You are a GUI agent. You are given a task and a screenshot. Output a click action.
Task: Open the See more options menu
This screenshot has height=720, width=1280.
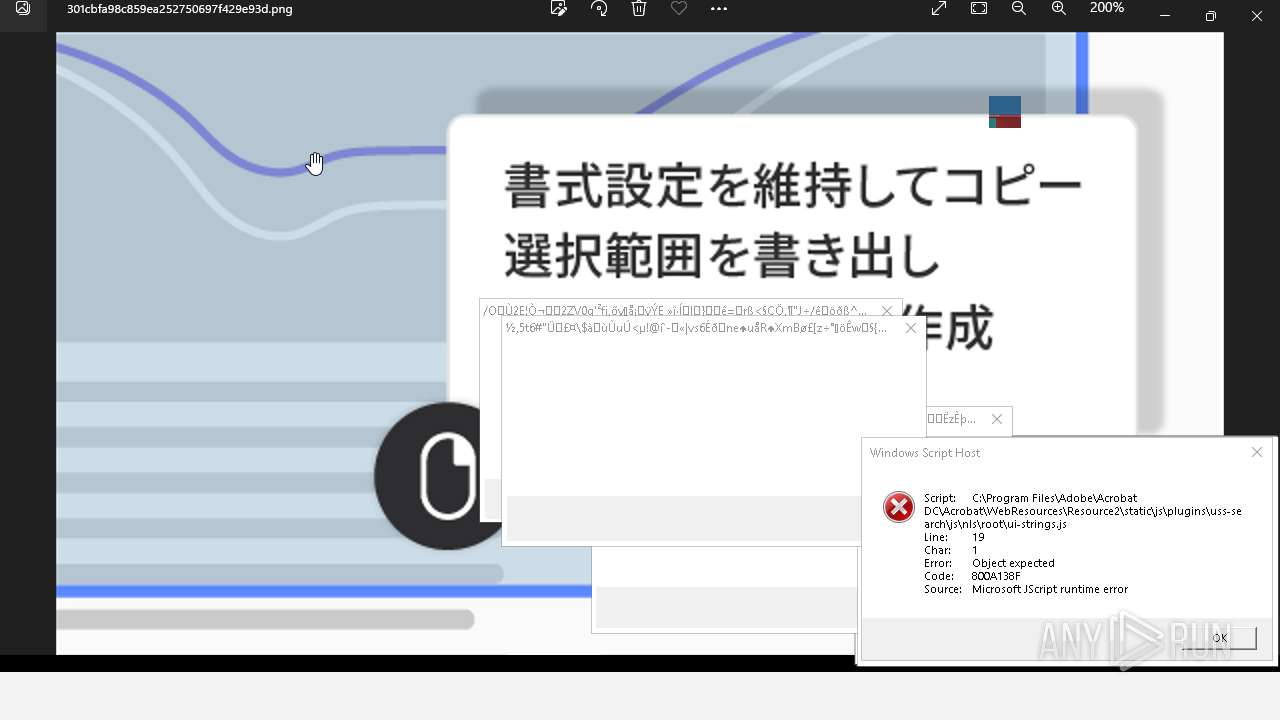(x=719, y=9)
